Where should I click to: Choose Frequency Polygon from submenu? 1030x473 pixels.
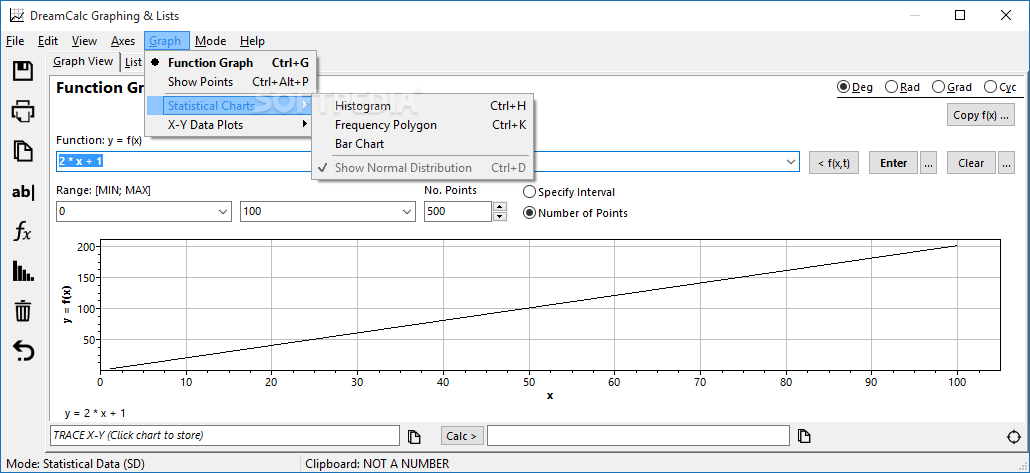pyautogui.click(x=422, y=125)
